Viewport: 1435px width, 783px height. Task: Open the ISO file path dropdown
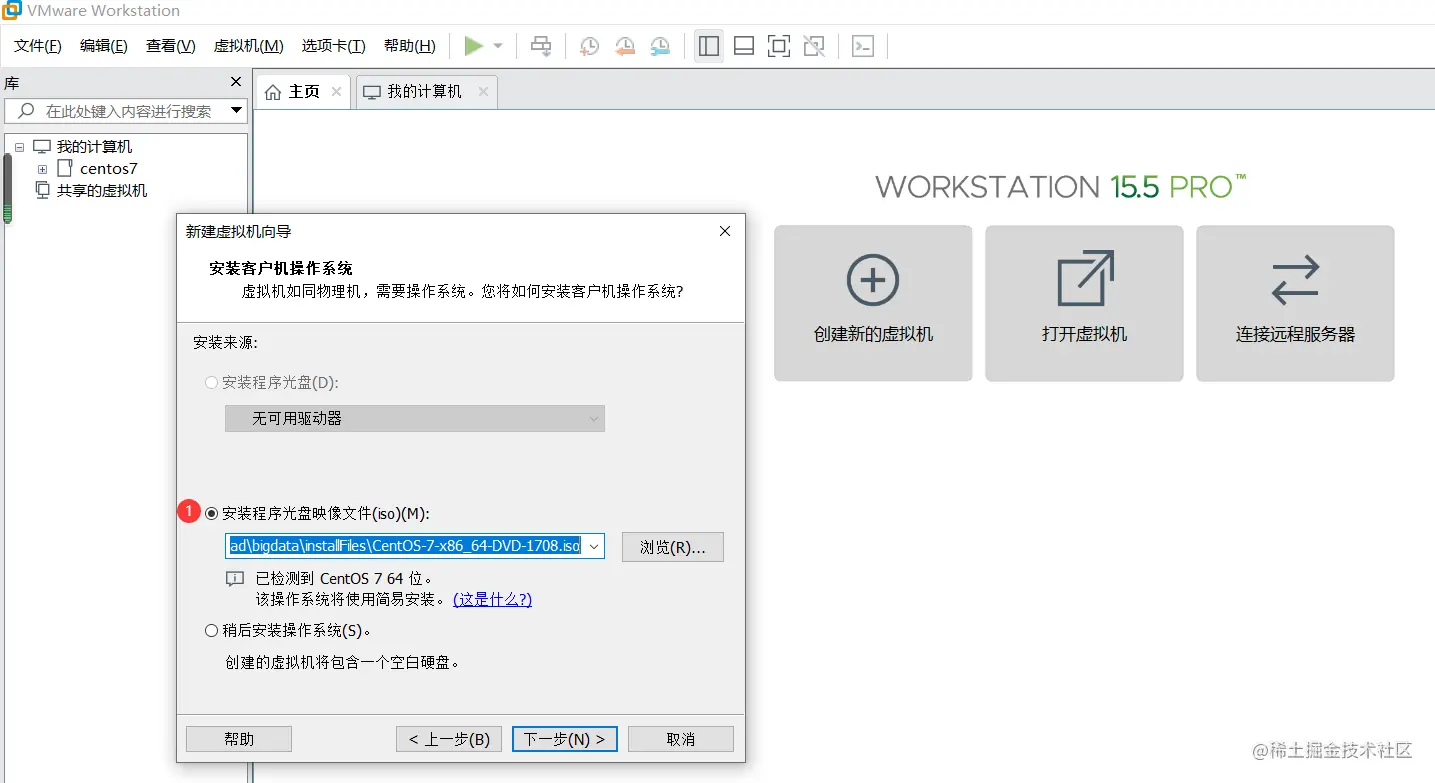click(x=594, y=546)
